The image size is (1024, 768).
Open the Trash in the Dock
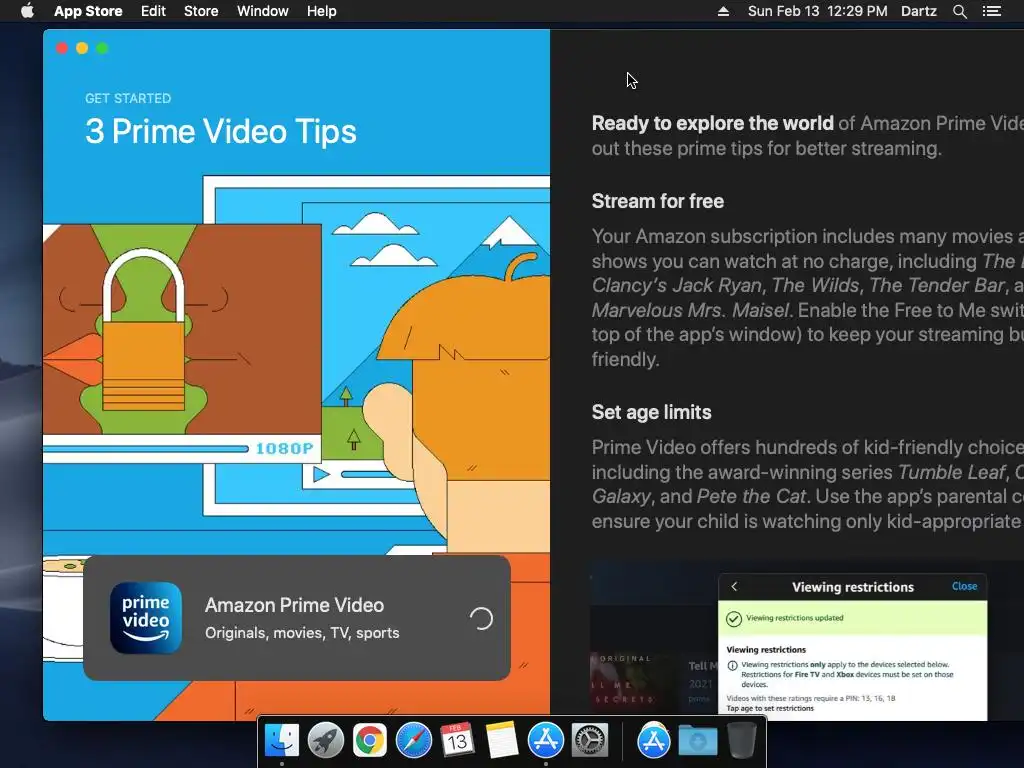point(742,741)
